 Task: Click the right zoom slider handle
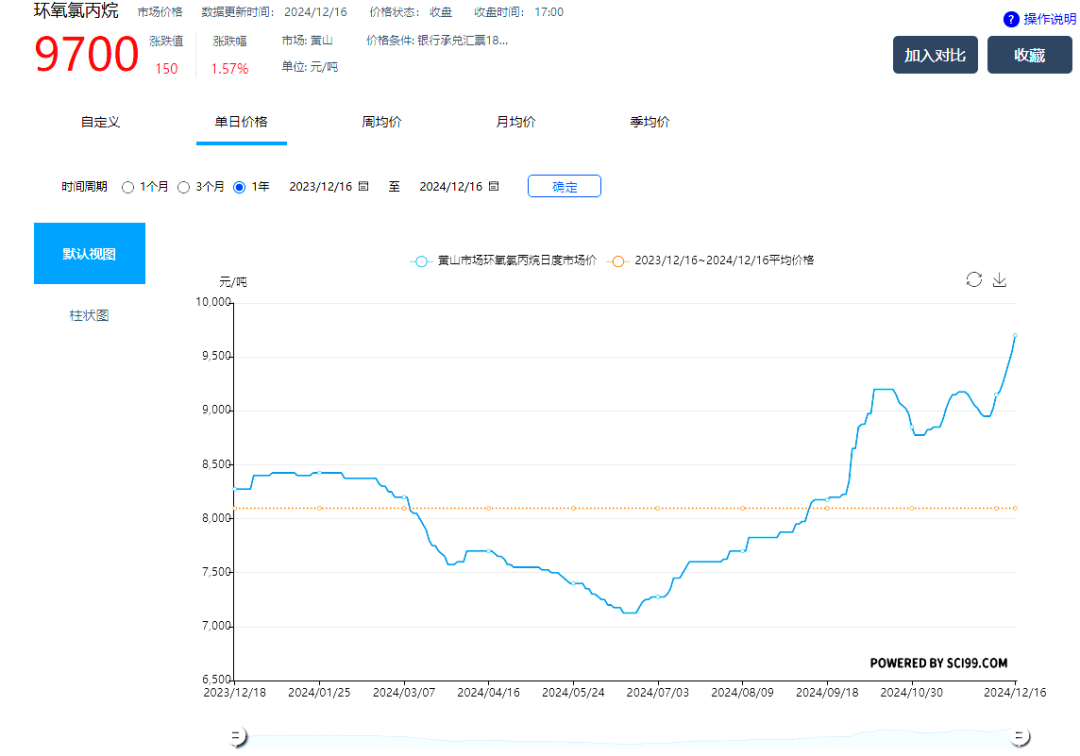1019,737
